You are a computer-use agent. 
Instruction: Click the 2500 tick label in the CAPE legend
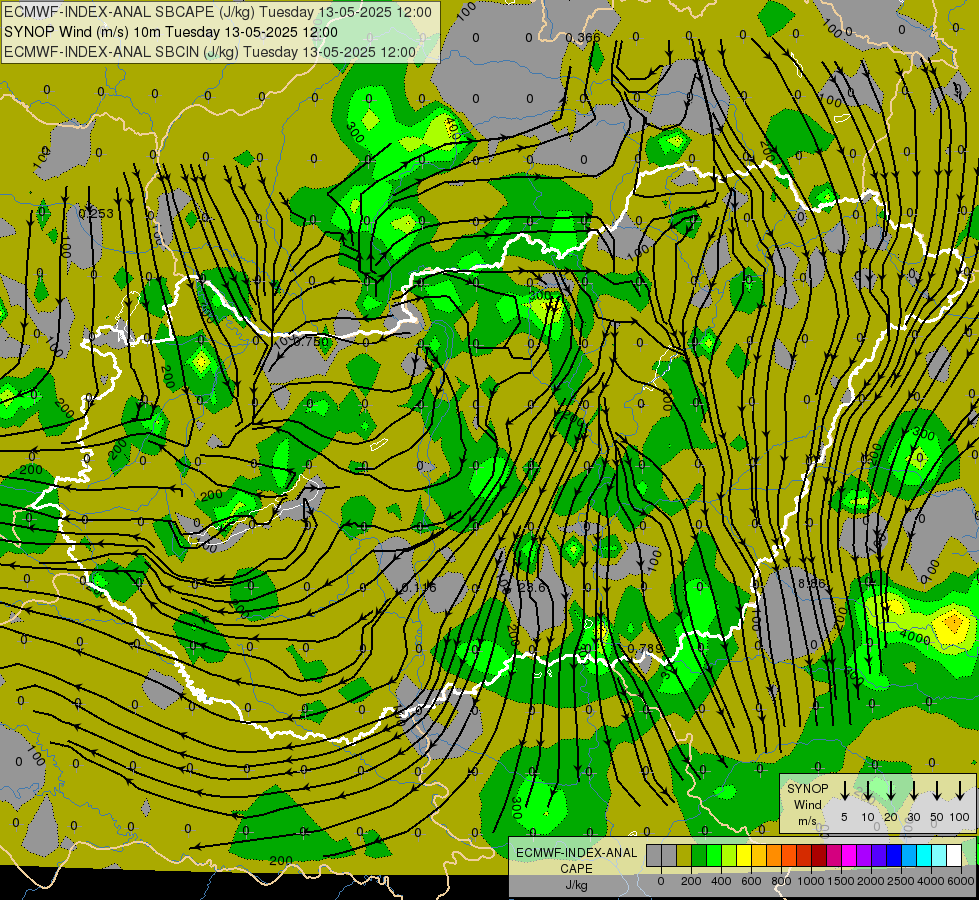click(x=901, y=881)
